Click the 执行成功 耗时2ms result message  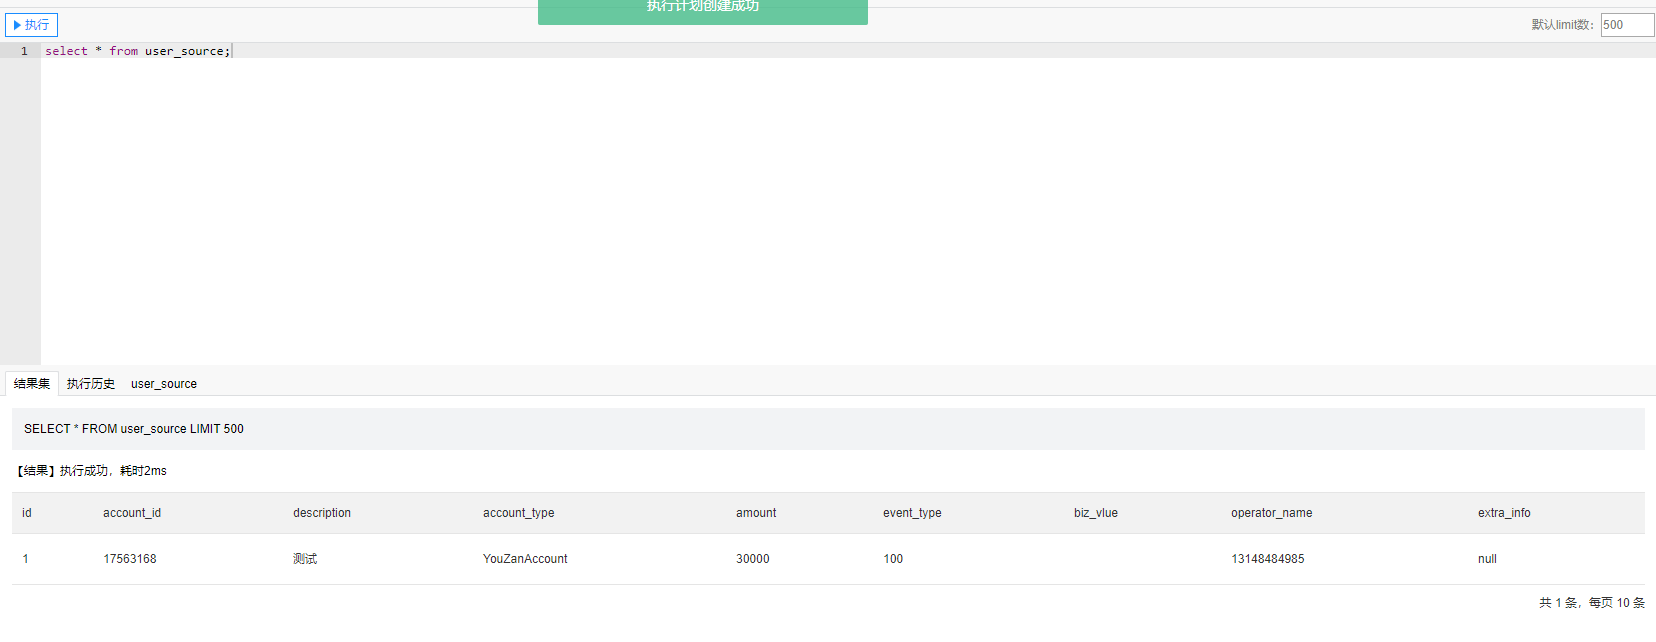click(x=92, y=471)
